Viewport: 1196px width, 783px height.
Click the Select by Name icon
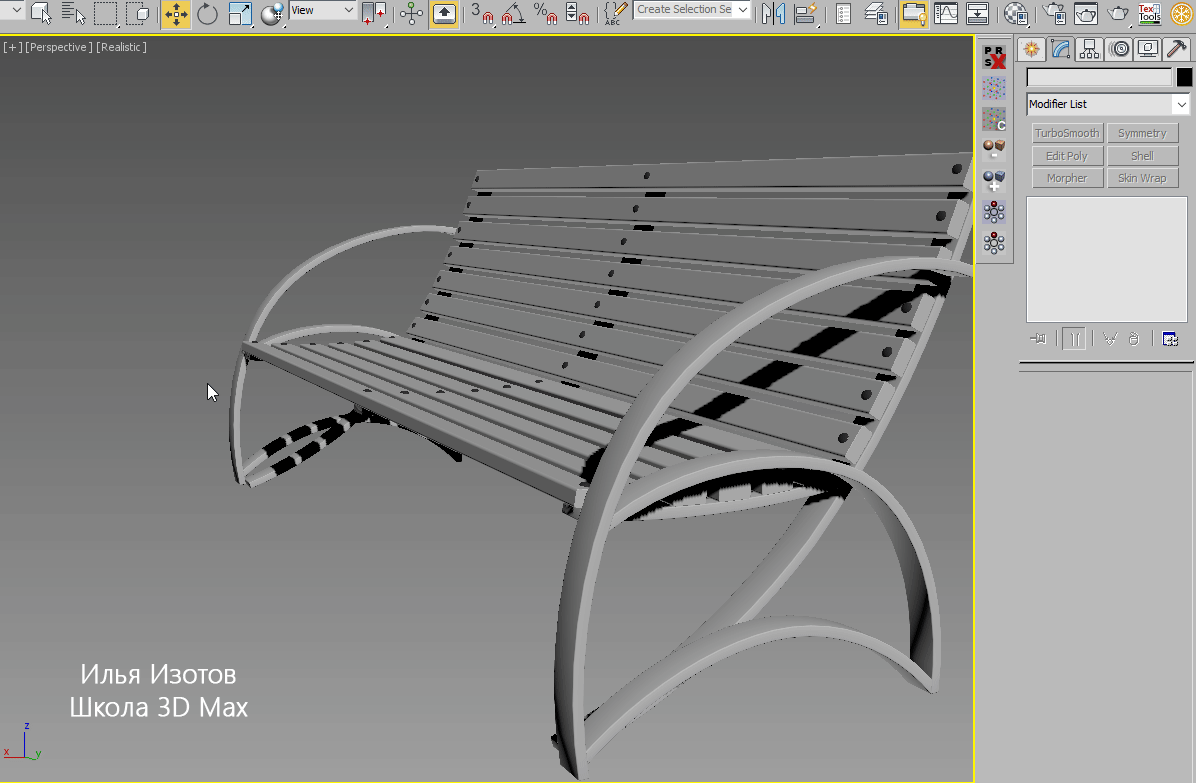coord(75,15)
